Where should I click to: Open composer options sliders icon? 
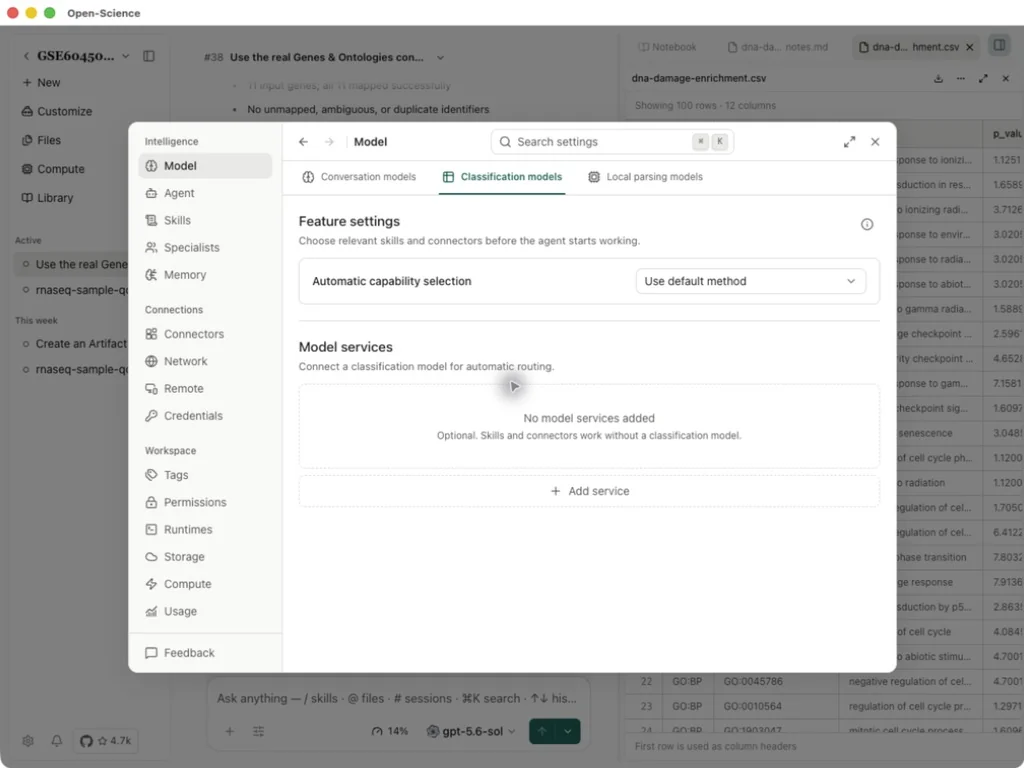point(259,731)
